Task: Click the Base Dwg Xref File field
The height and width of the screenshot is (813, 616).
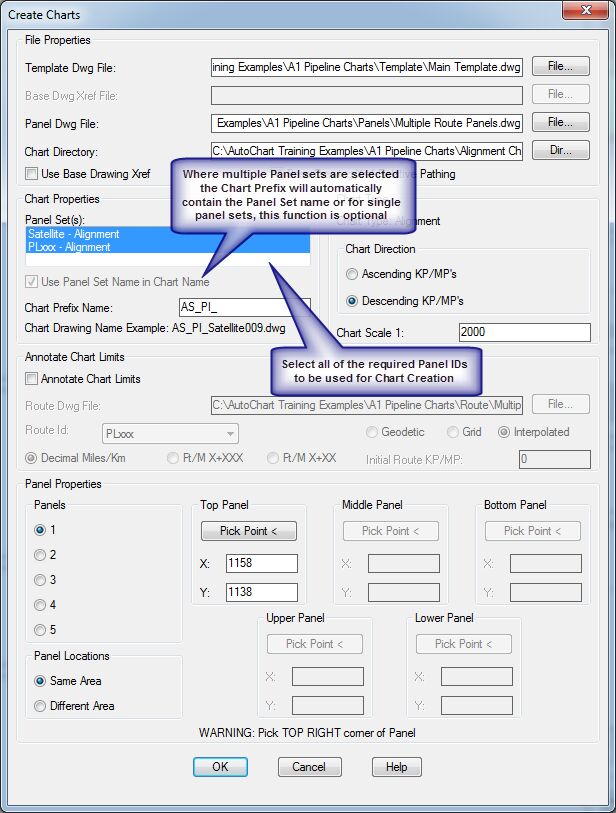Action: 367,95
